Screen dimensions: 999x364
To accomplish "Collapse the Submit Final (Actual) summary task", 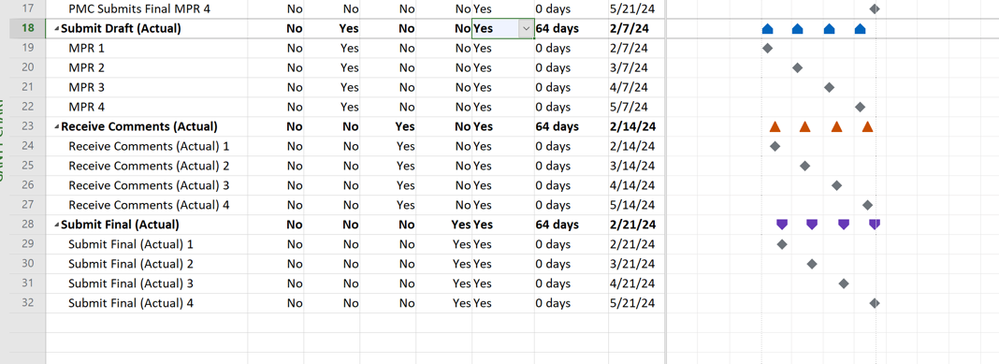I will (x=57, y=226).
